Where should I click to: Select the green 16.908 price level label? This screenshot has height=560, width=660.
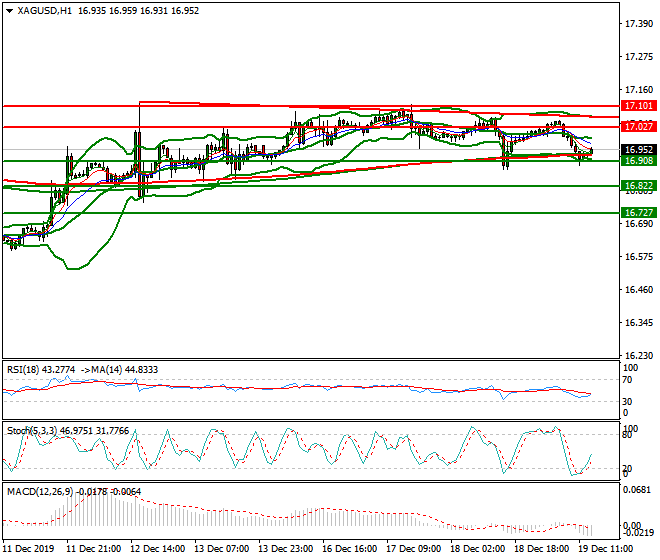pyautogui.click(x=639, y=161)
